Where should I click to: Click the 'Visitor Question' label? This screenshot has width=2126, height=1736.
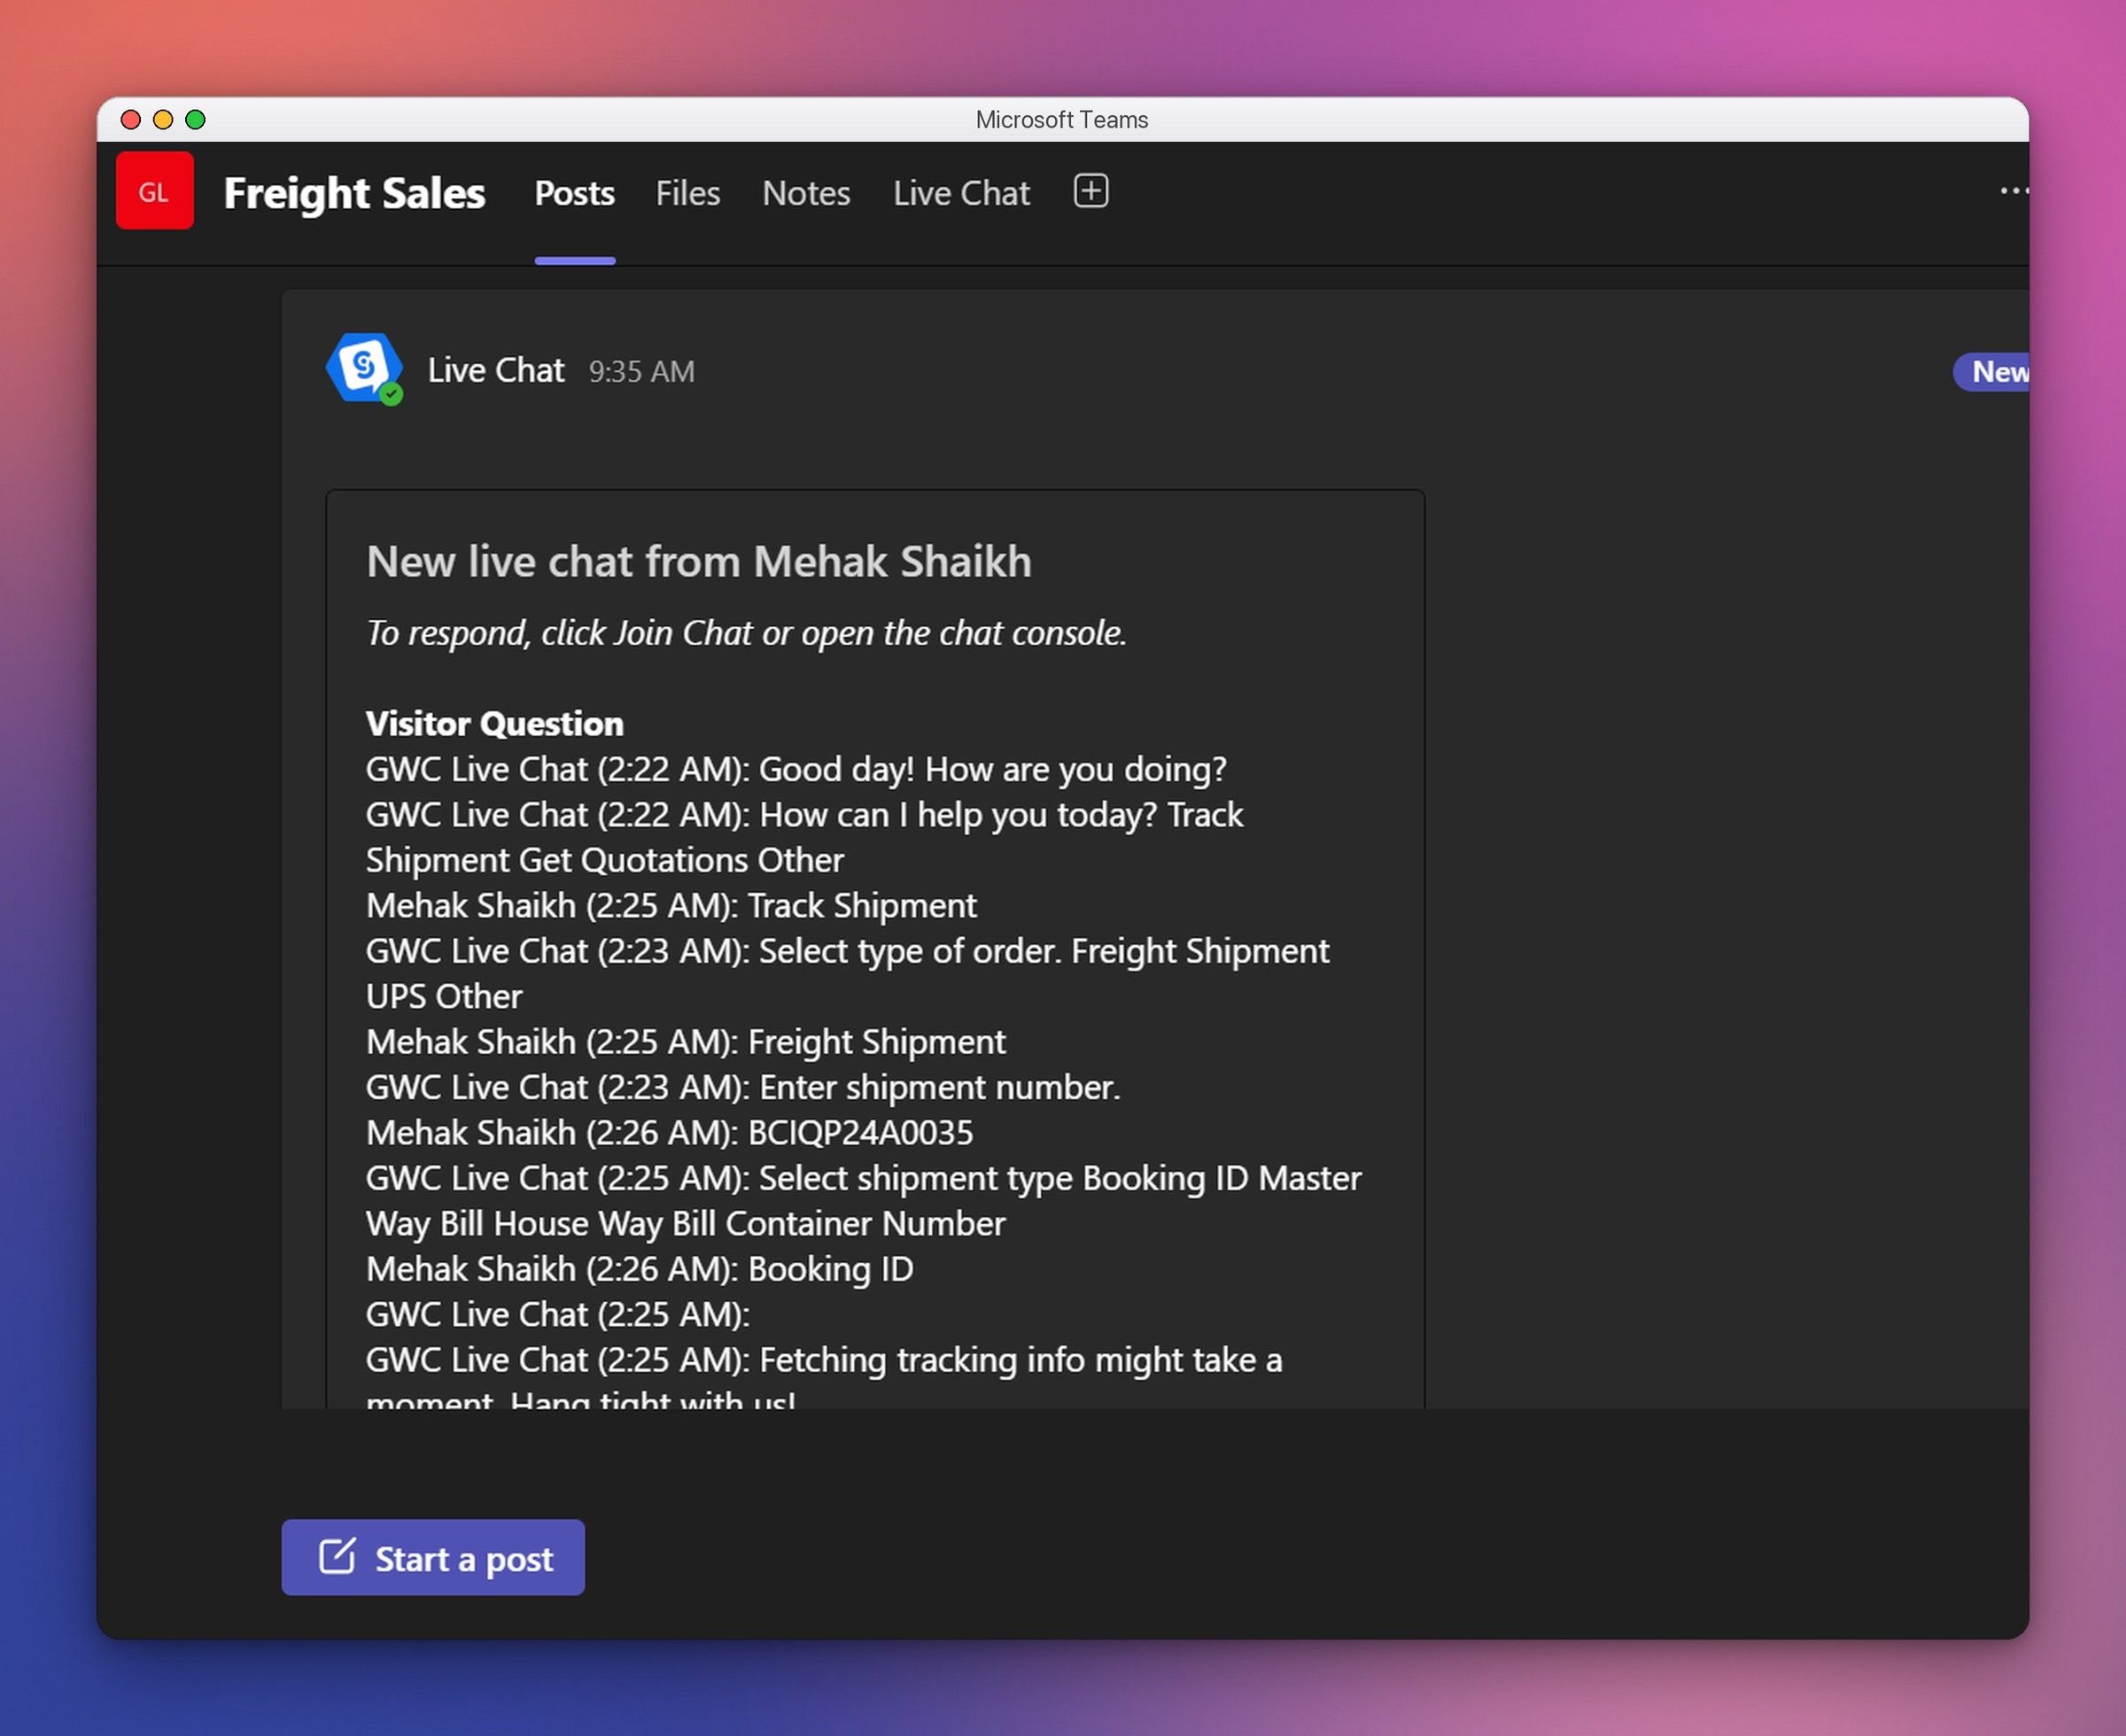pos(495,723)
